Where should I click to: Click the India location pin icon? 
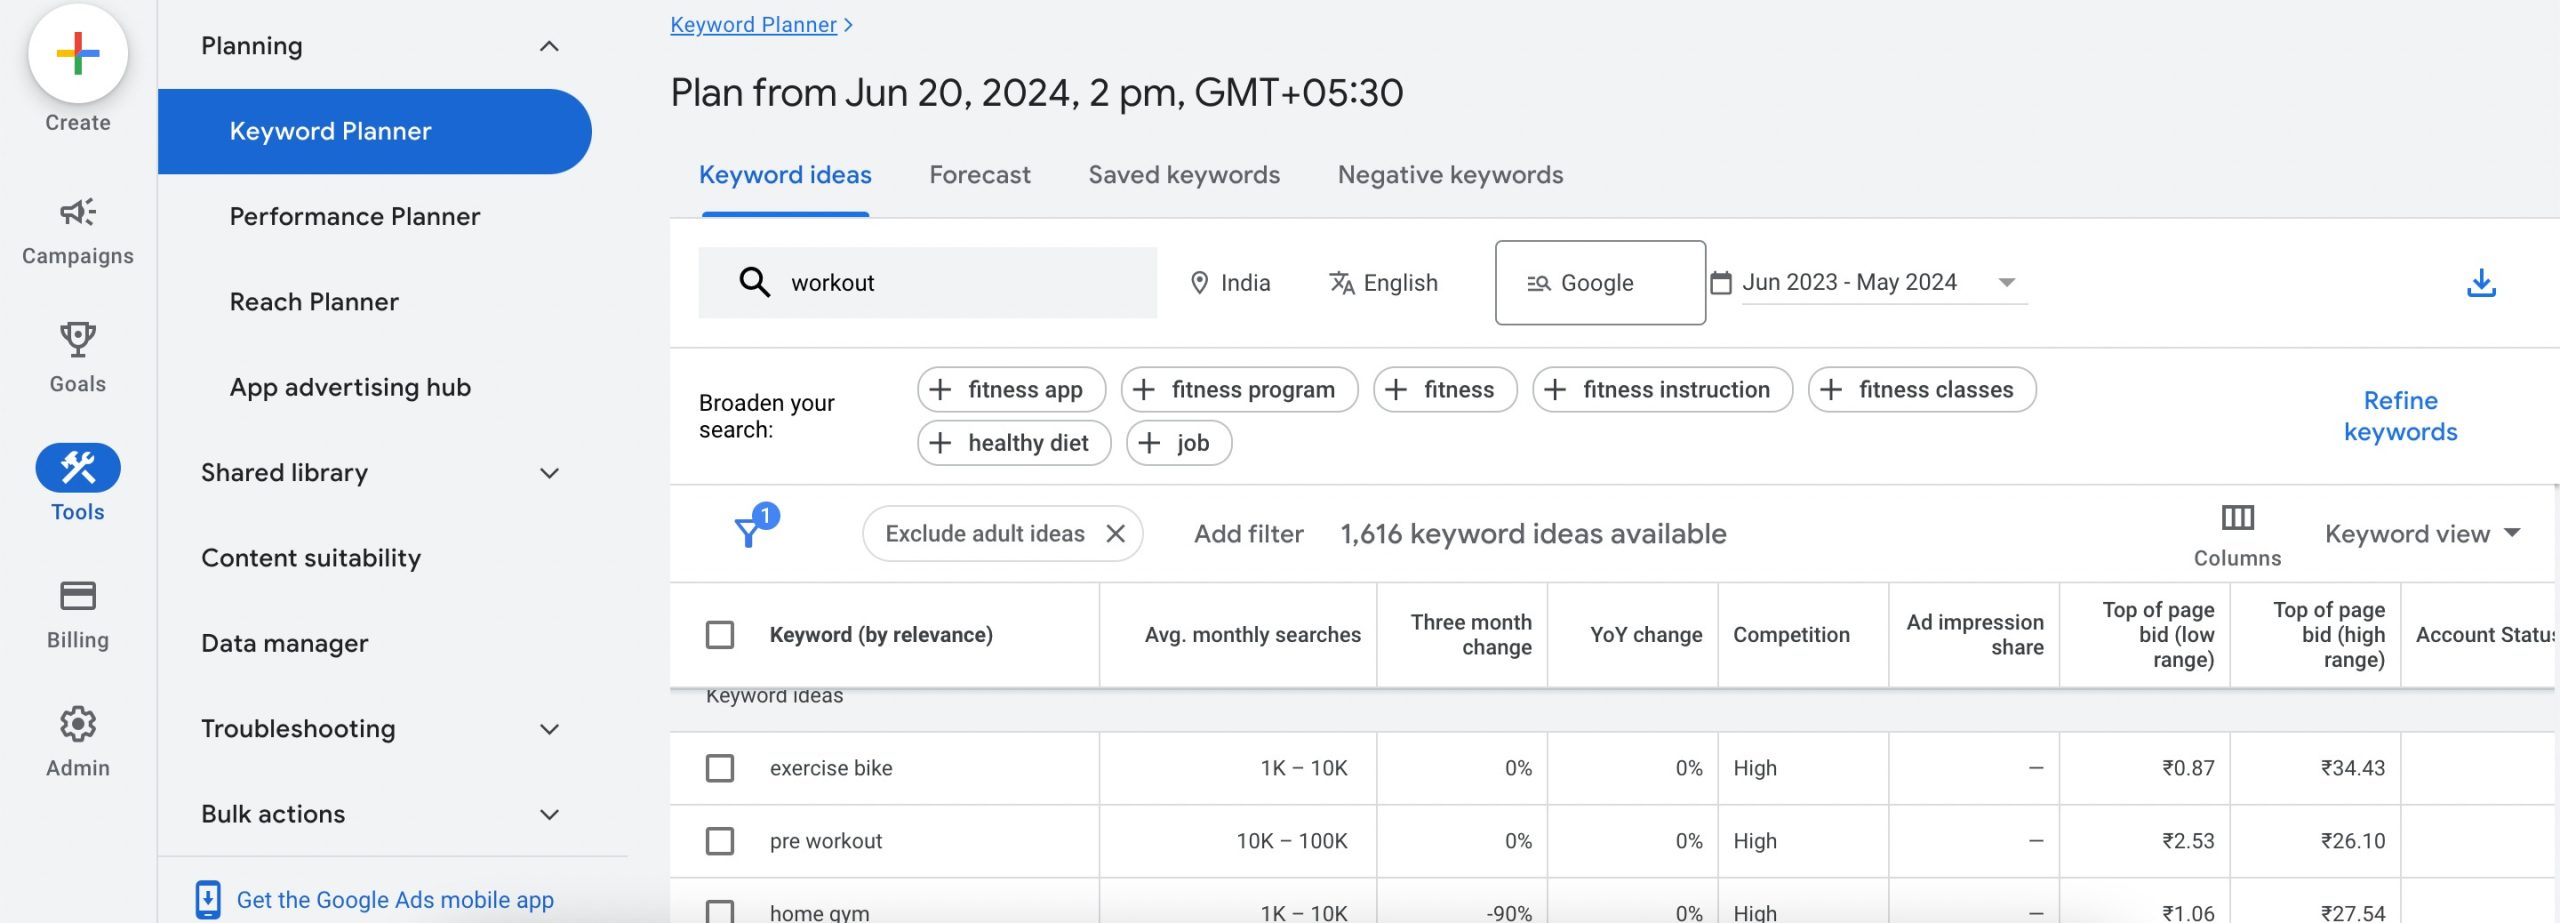pyautogui.click(x=1199, y=283)
